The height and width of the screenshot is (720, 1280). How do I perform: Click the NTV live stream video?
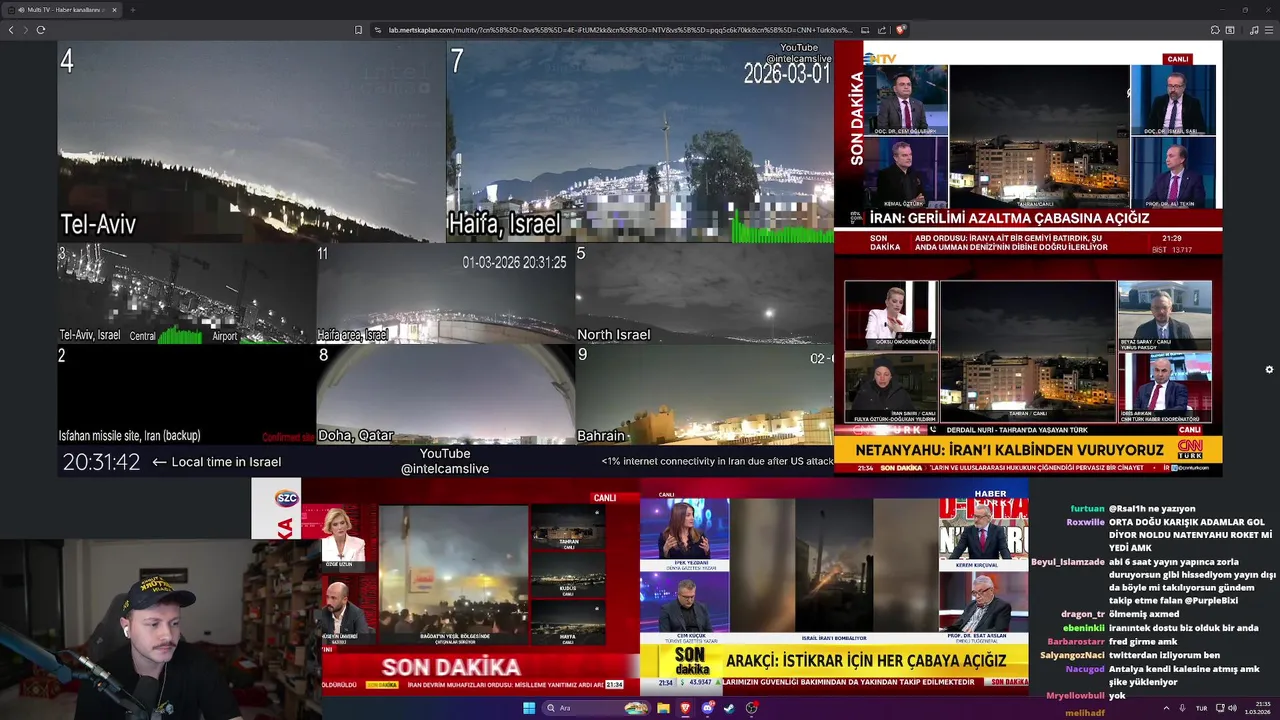[1028, 148]
